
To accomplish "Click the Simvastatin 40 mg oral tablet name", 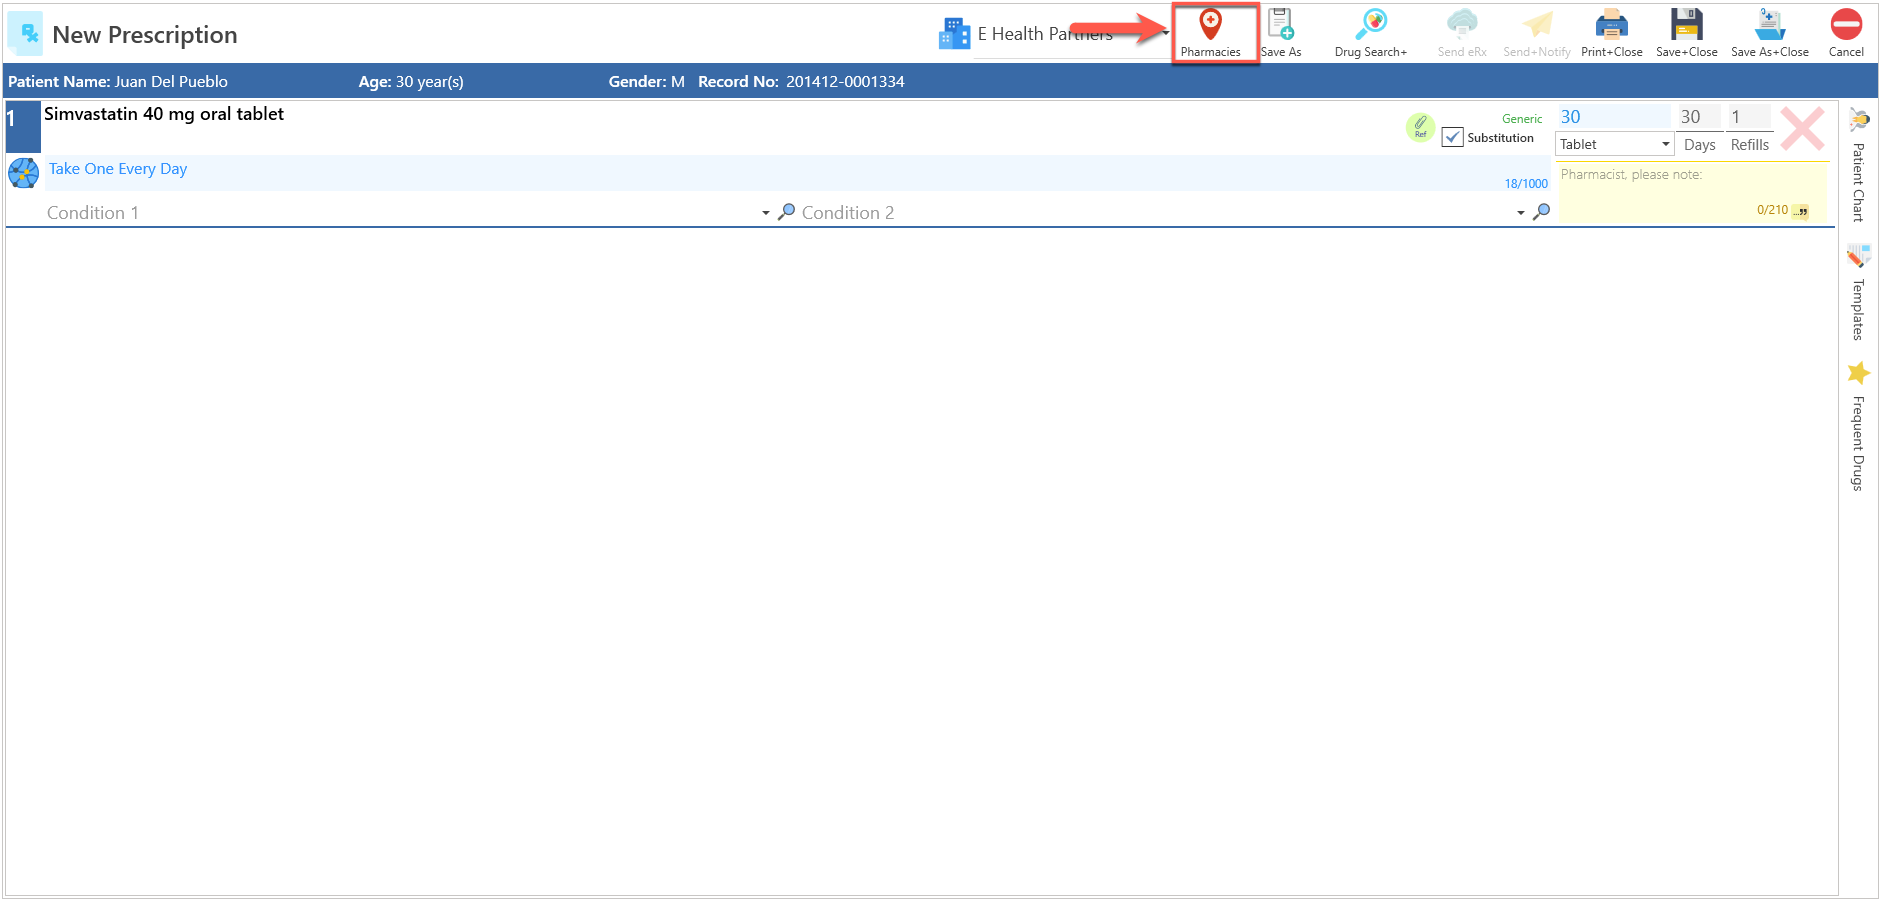I will (164, 114).
